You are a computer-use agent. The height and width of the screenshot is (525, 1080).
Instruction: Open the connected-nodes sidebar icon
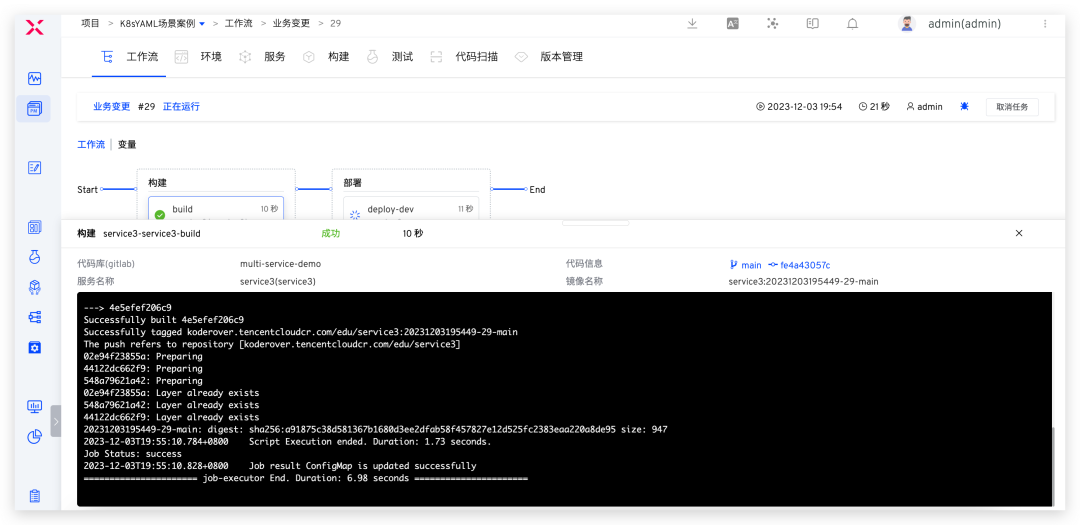(x=34, y=317)
